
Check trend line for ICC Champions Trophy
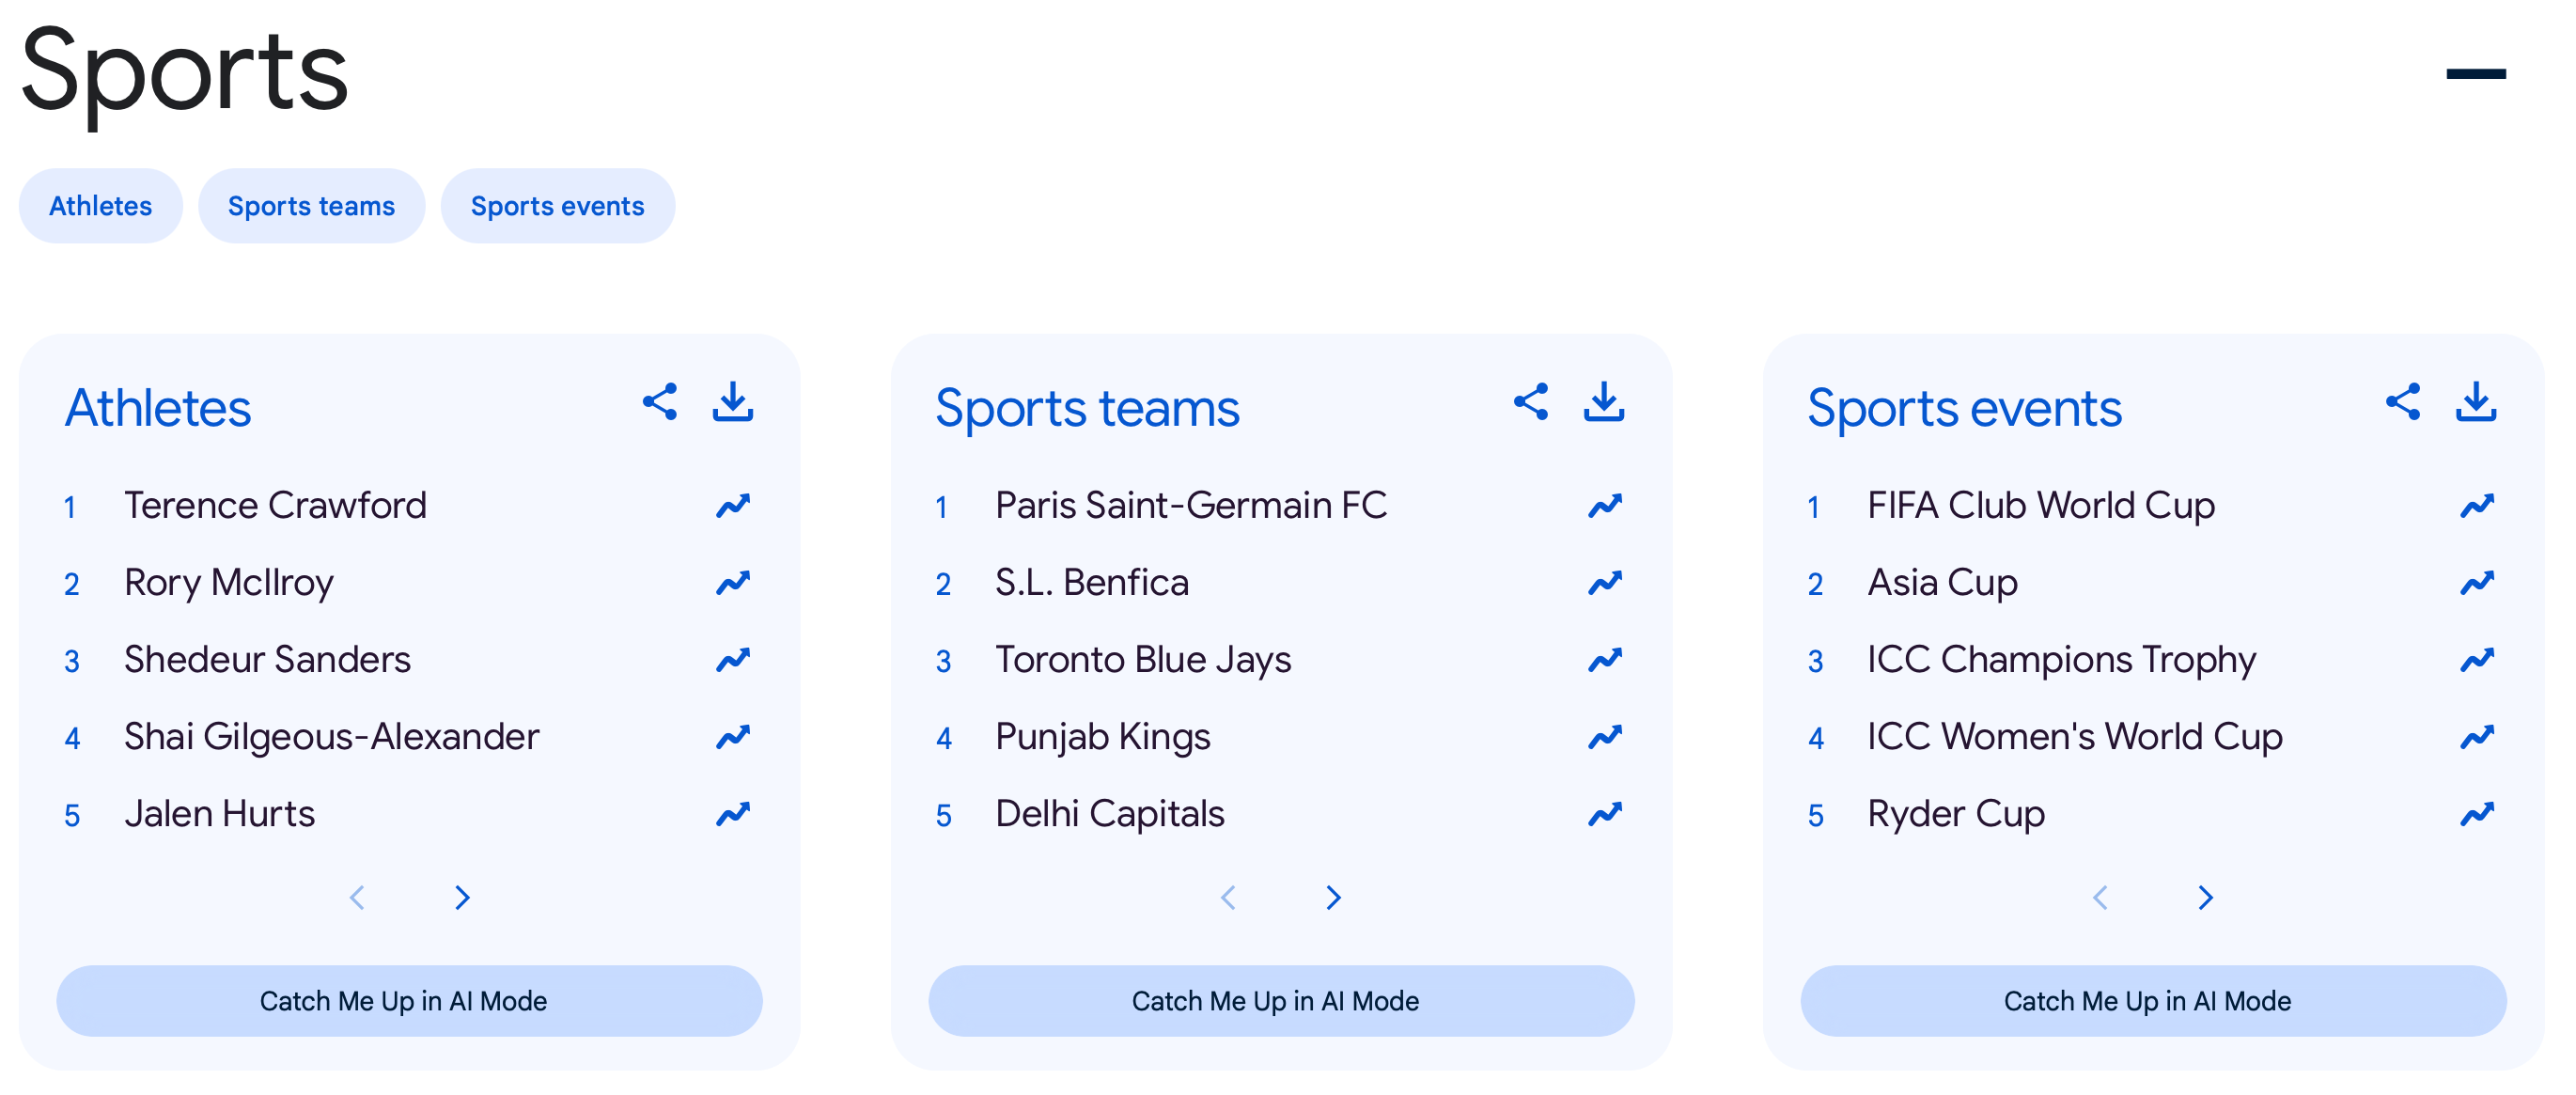point(2477,658)
